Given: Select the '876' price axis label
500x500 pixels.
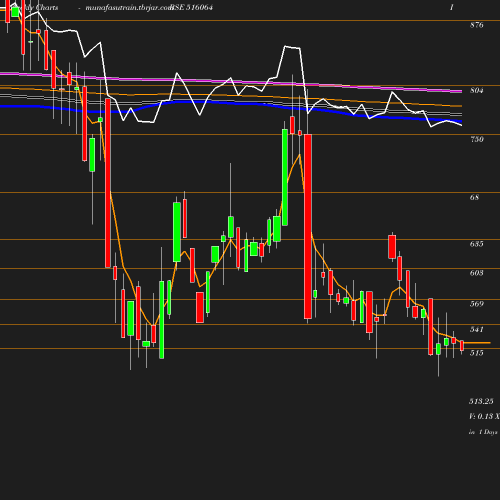Looking at the screenshot, I should [x=476, y=25].
